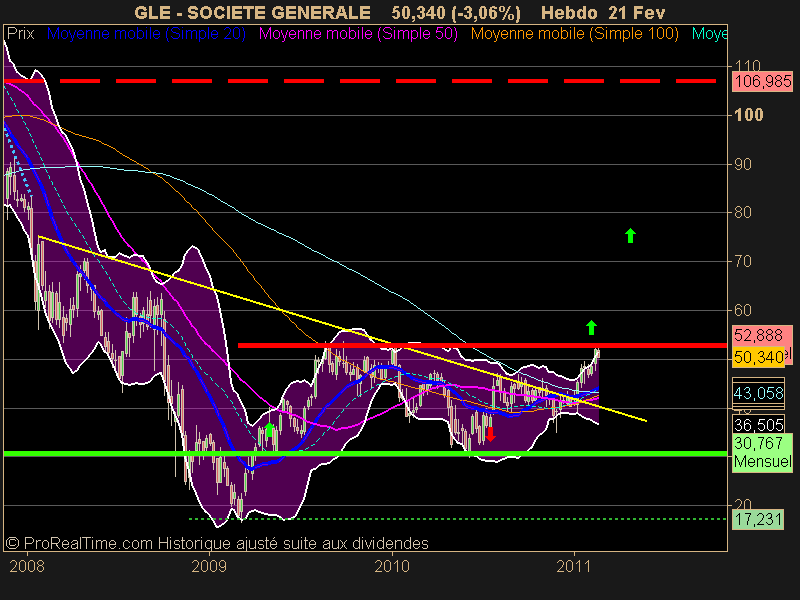
Task: Click the 80 price axis label
Action: [x=743, y=212]
